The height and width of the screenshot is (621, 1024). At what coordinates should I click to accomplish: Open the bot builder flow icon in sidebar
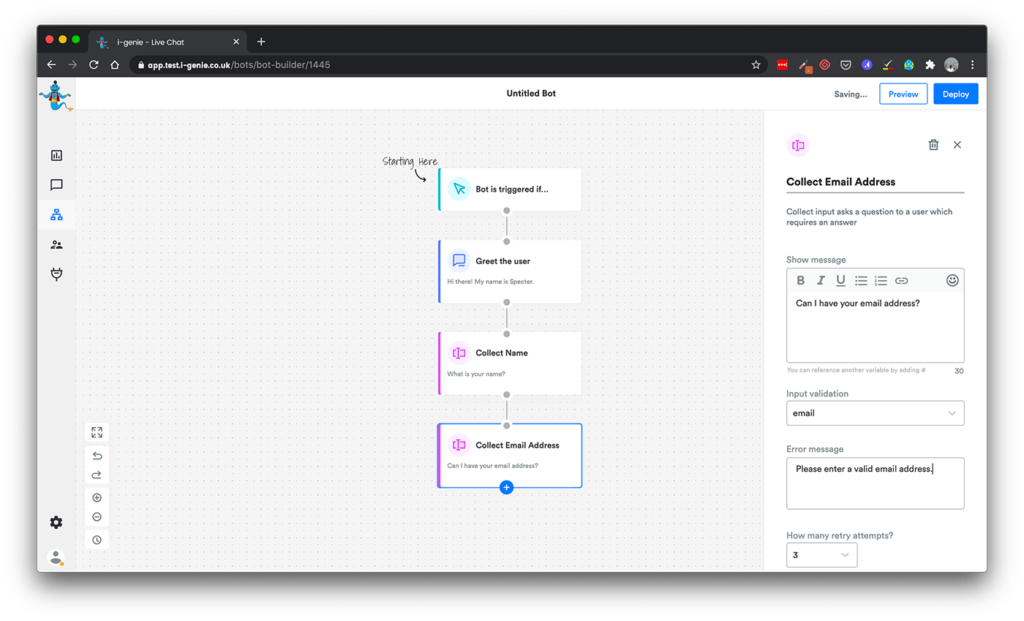(56, 215)
